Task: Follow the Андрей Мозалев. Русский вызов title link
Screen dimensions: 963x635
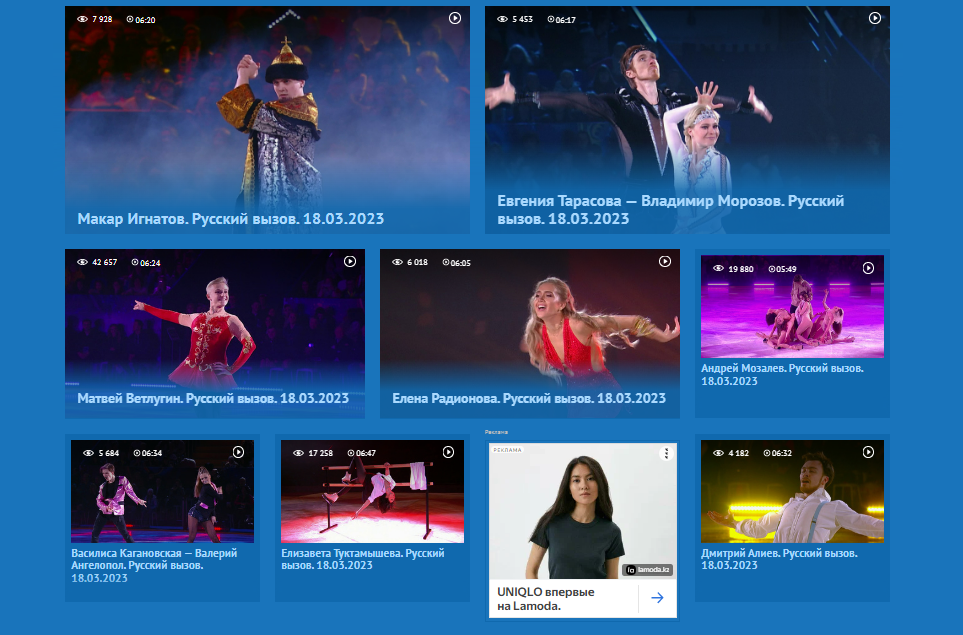Action: [782, 374]
